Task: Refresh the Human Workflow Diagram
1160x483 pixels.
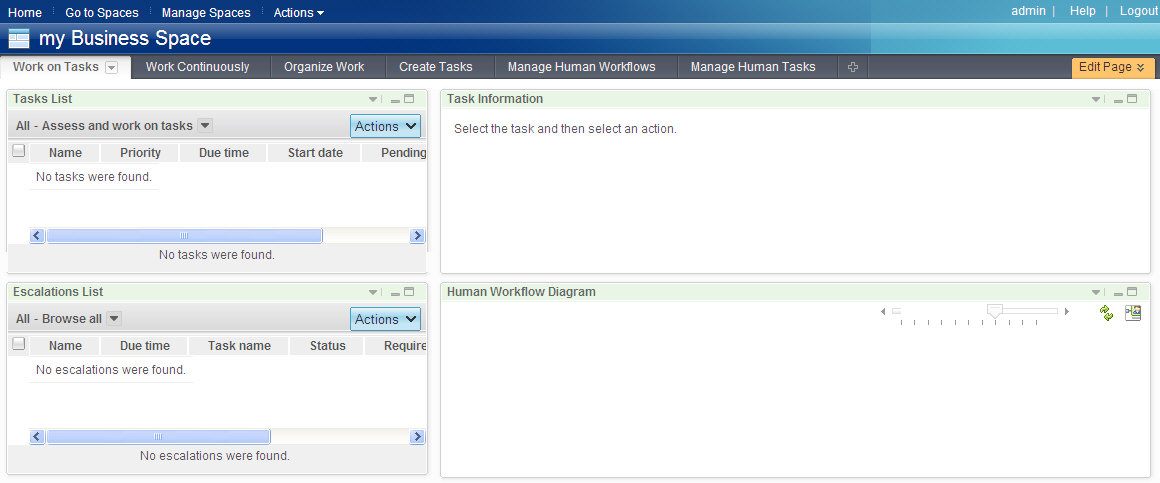Action: [1106, 313]
